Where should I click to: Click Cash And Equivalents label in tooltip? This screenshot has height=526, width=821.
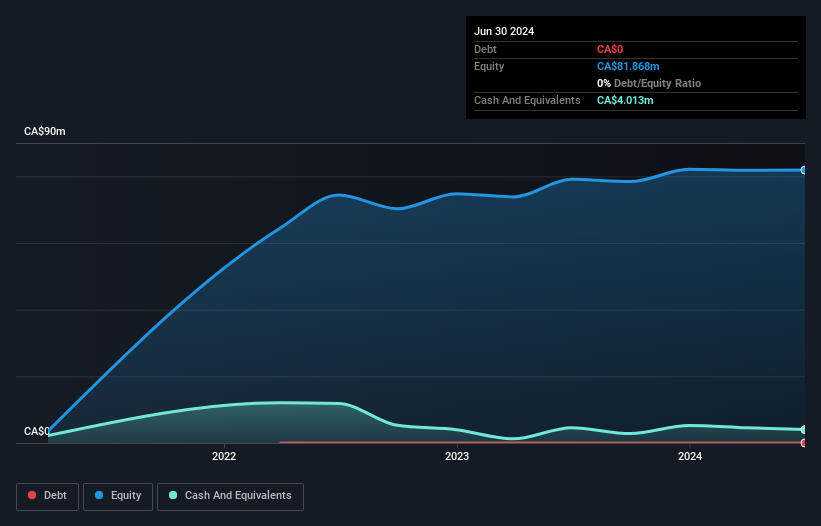click(x=527, y=100)
